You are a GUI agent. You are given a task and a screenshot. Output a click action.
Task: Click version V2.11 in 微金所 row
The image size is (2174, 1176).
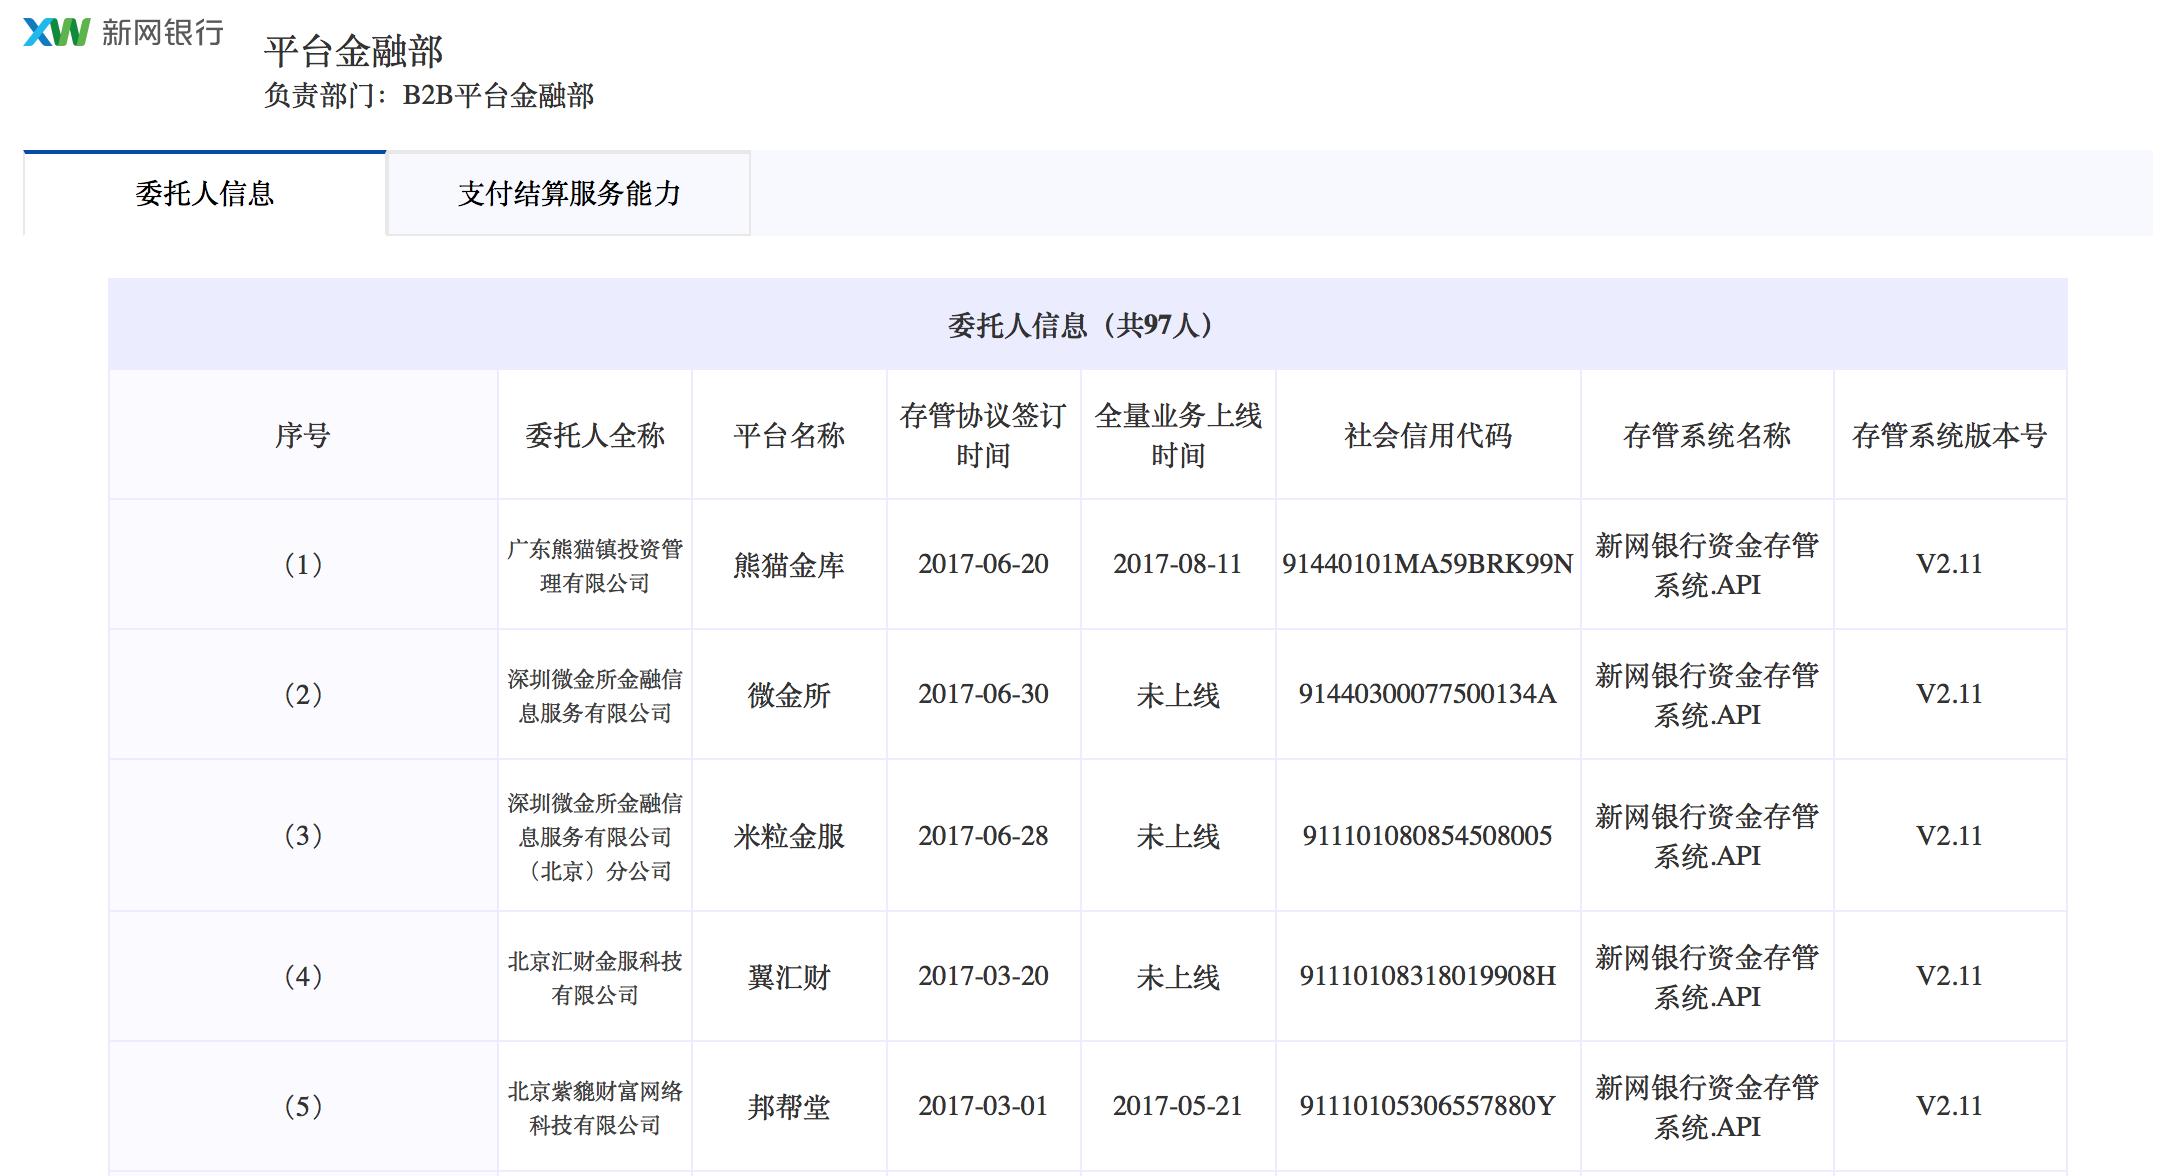click(x=1949, y=694)
